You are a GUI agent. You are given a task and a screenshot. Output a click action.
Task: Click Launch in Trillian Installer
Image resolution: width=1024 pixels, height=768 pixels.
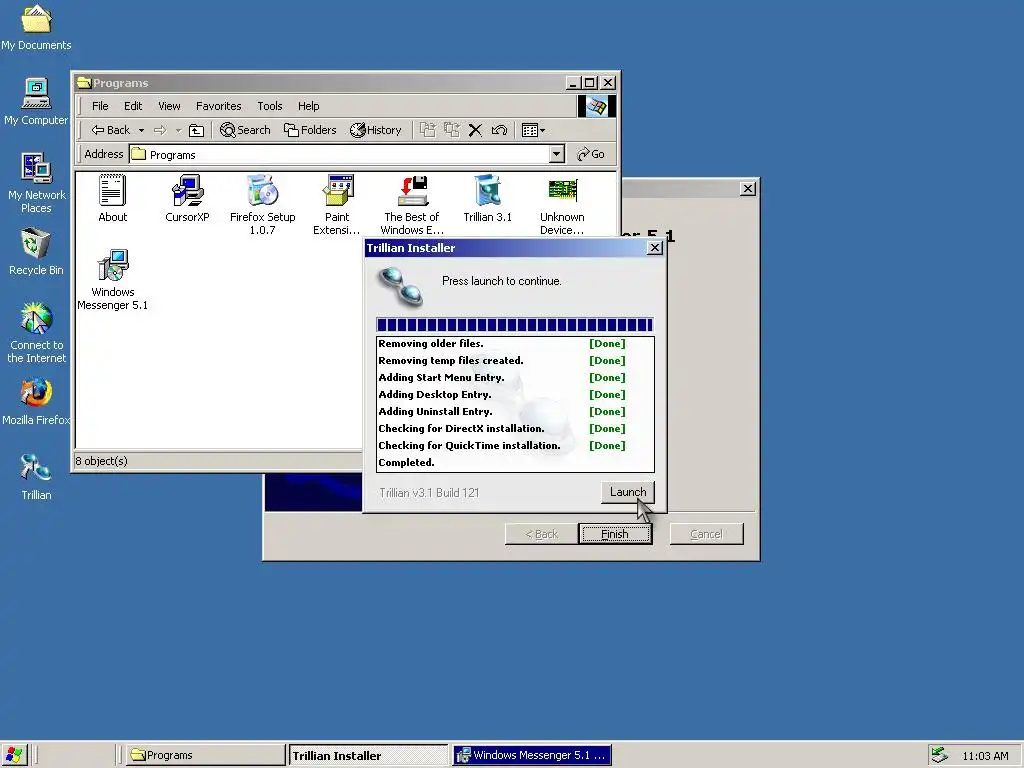pos(628,492)
